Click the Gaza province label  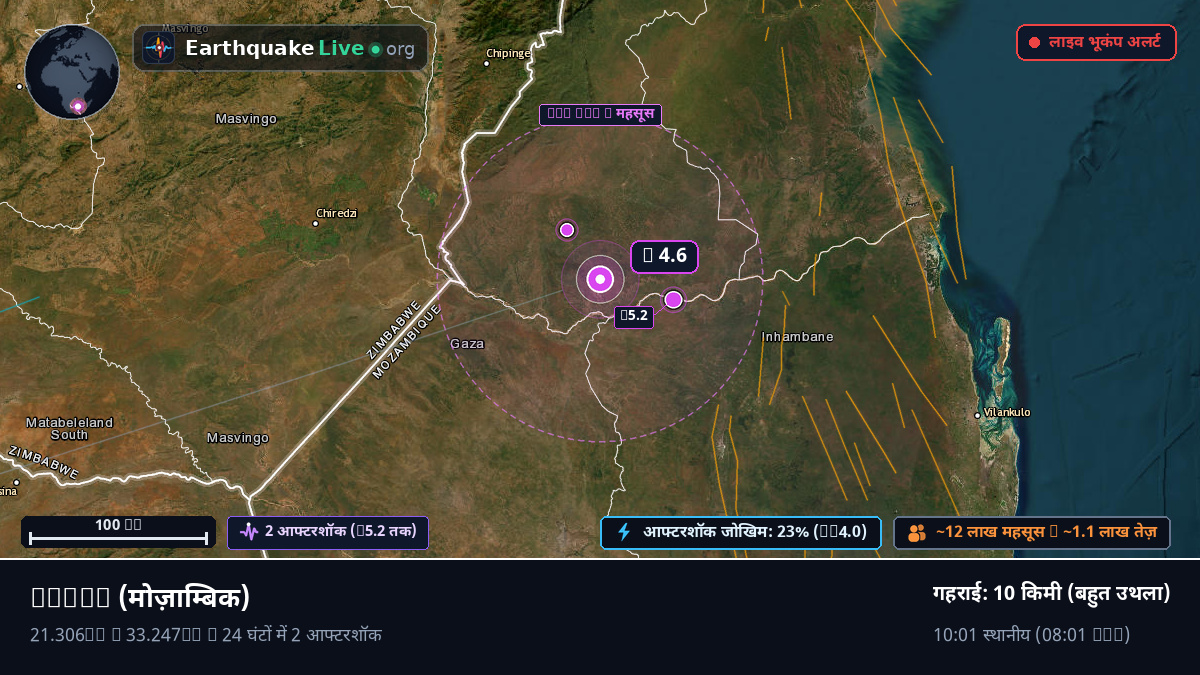coord(467,343)
